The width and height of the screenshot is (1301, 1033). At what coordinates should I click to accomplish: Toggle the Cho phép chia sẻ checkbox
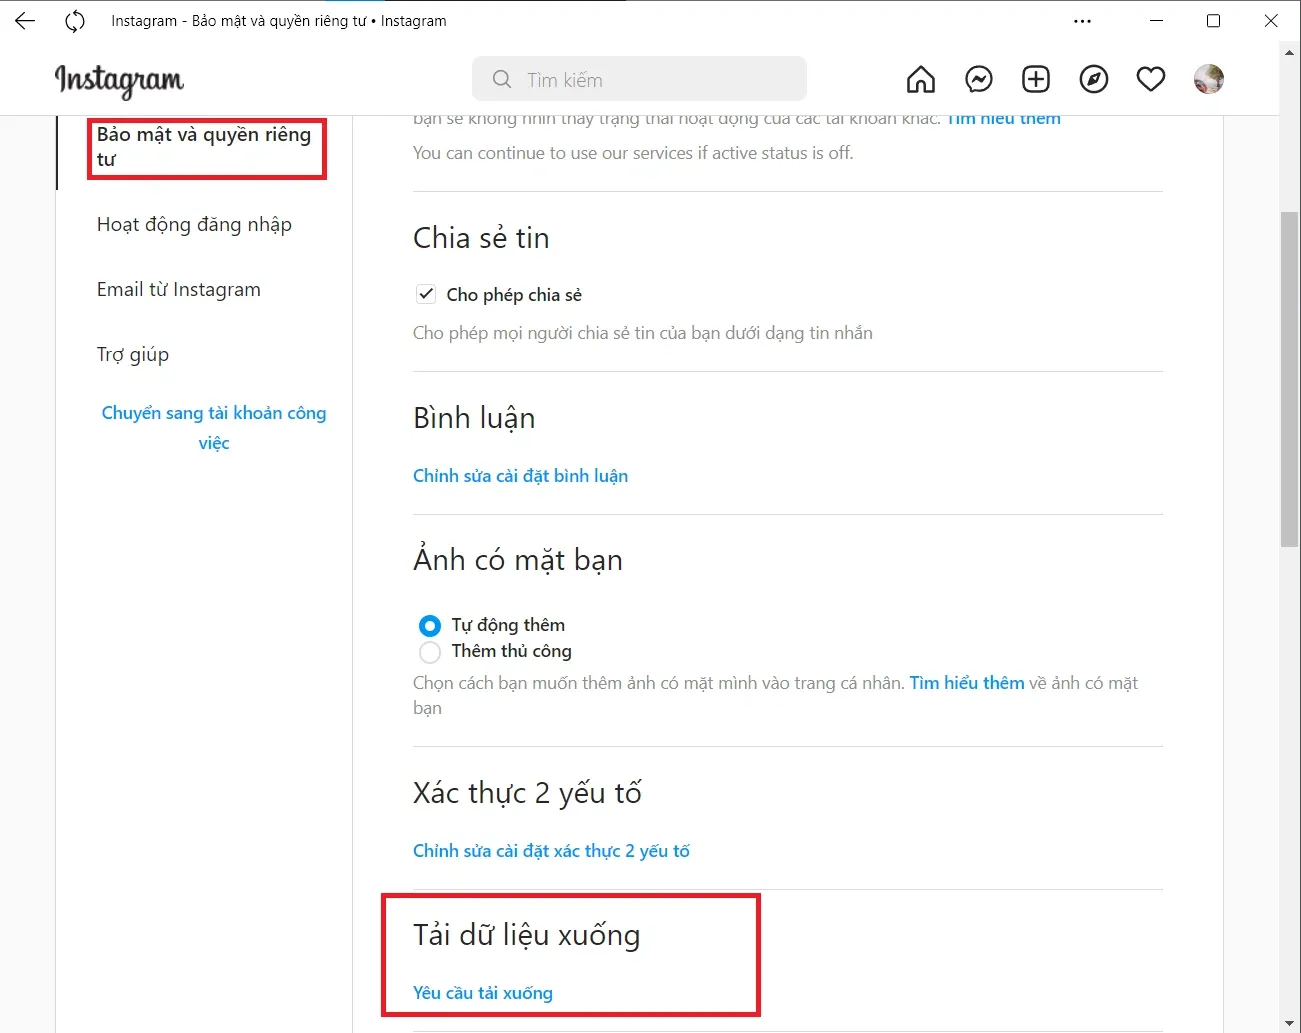[426, 294]
